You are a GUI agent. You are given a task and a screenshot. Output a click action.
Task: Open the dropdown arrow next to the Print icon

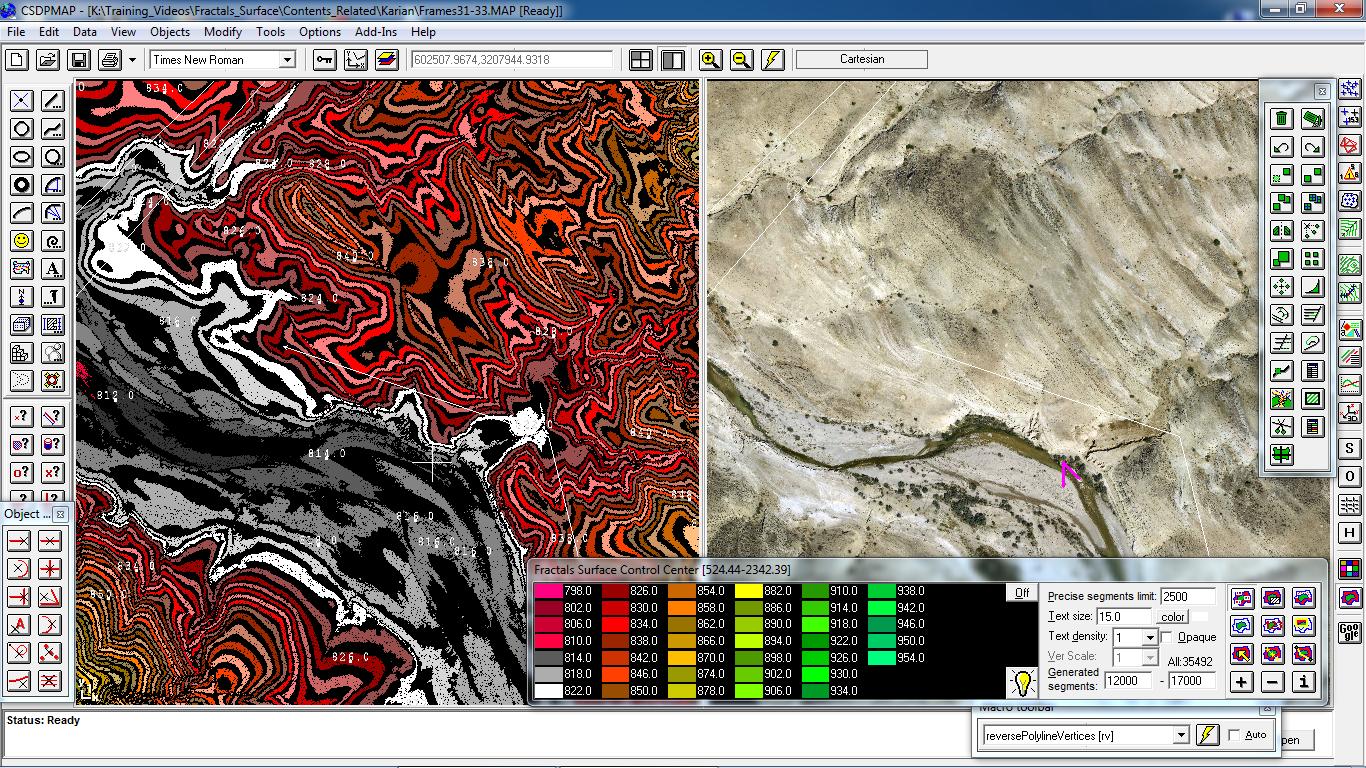[x=132, y=60]
